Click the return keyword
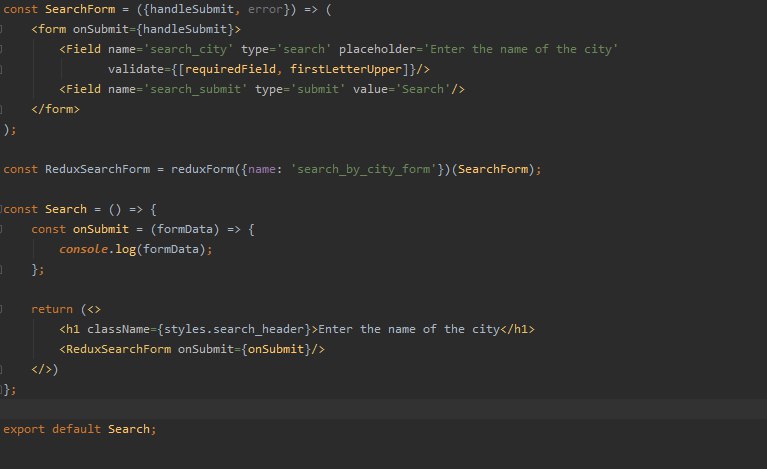 [x=52, y=310]
